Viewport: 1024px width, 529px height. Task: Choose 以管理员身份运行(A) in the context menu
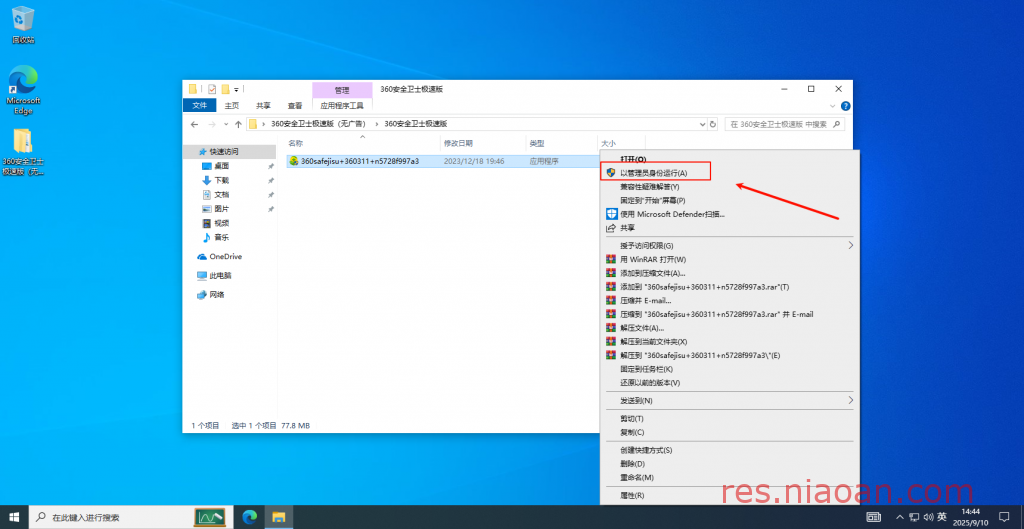(x=654, y=173)
